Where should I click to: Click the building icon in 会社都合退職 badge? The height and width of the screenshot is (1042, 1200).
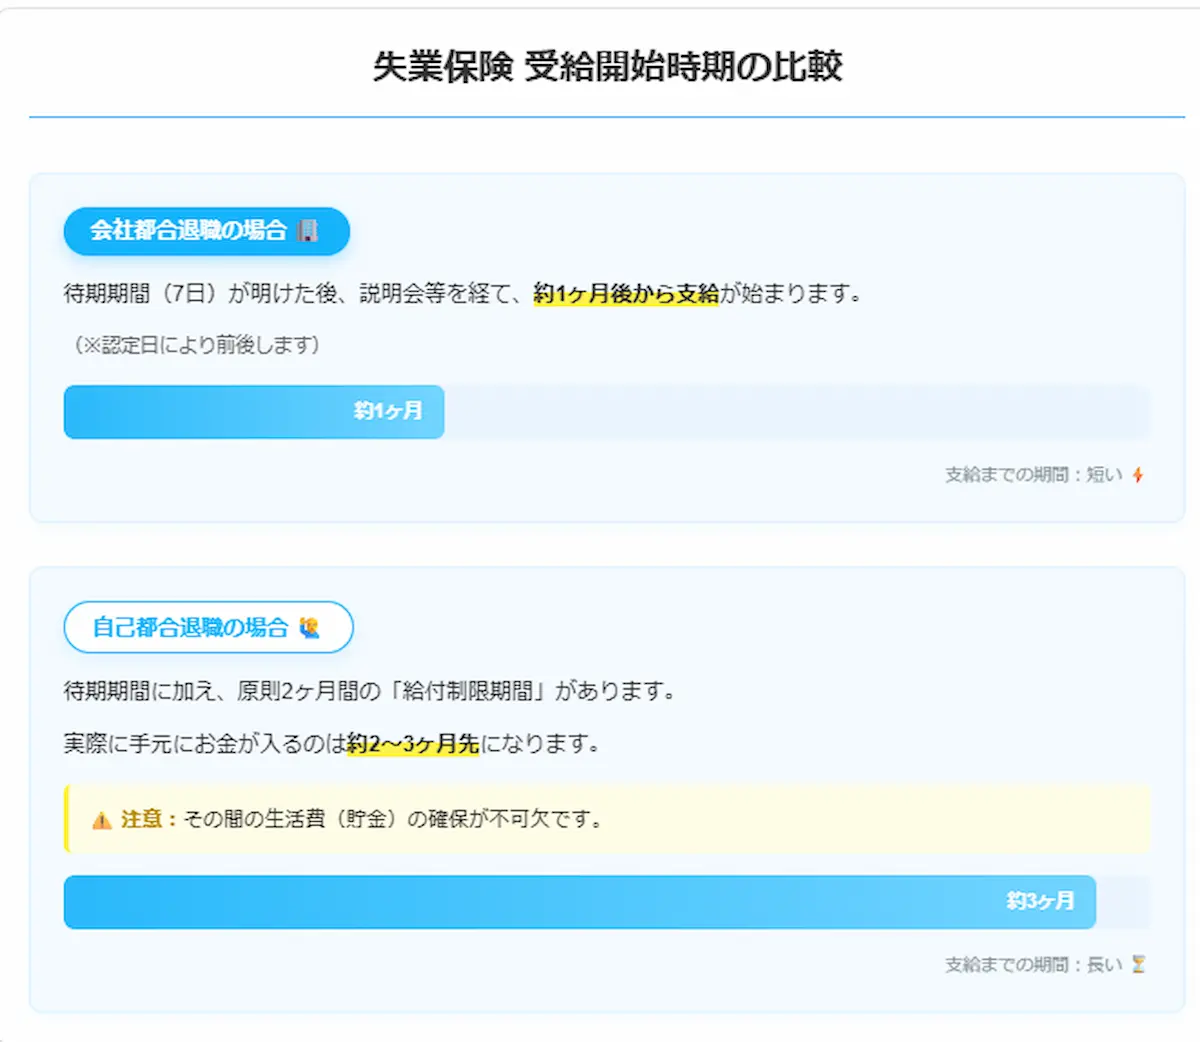coord(308,231)
